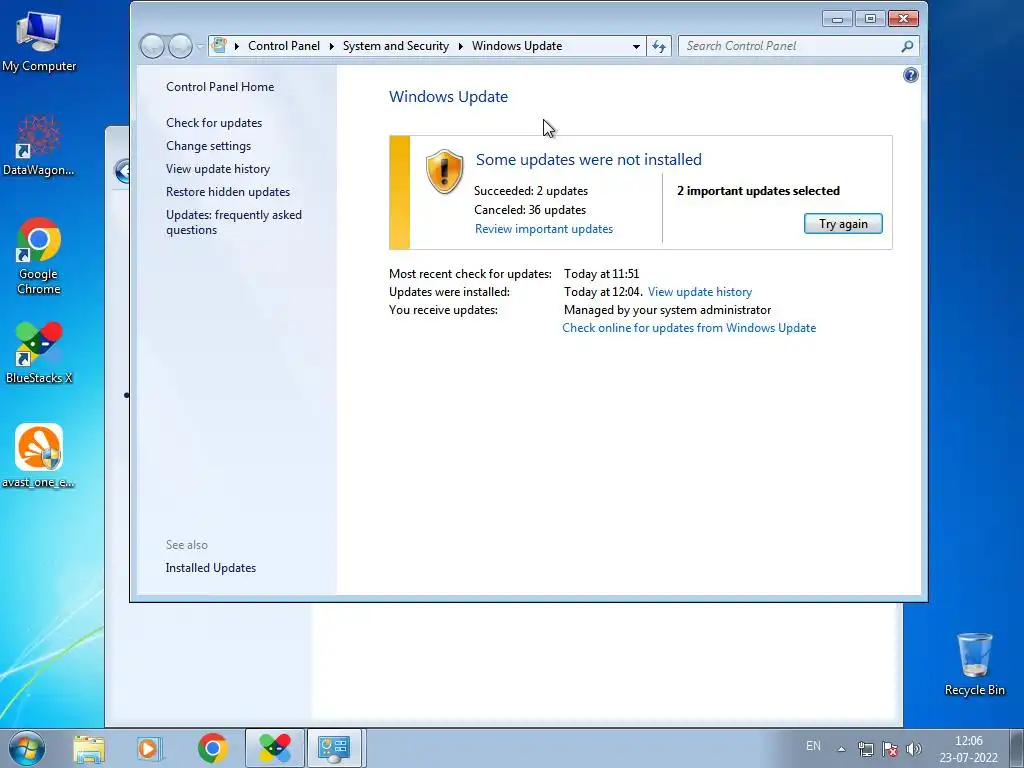Go to System and Security breadcrumb

396,46
